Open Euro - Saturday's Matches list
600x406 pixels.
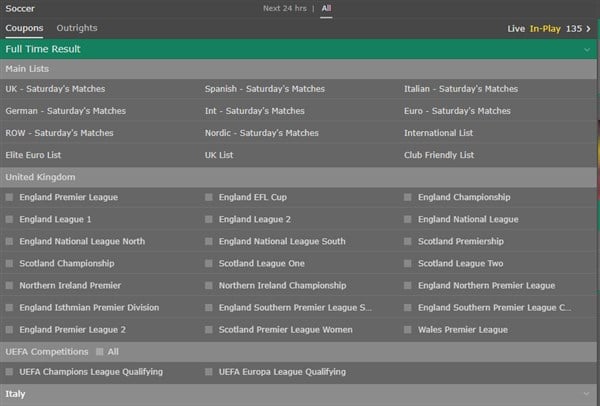[457, 111]
